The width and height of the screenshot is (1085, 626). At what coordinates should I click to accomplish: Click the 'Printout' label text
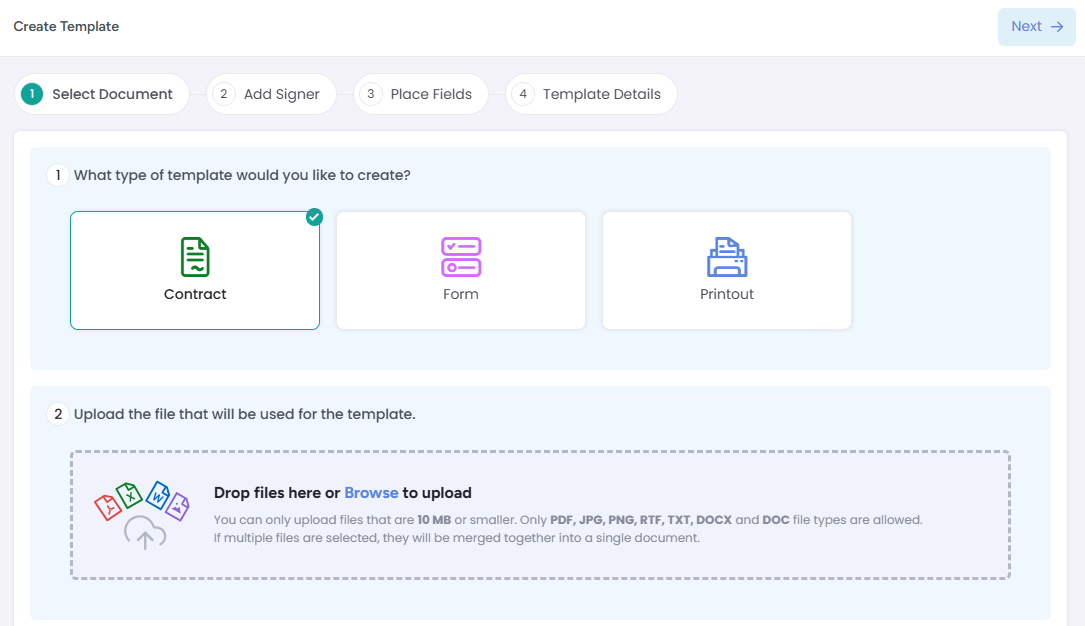[x=727, y=294]
